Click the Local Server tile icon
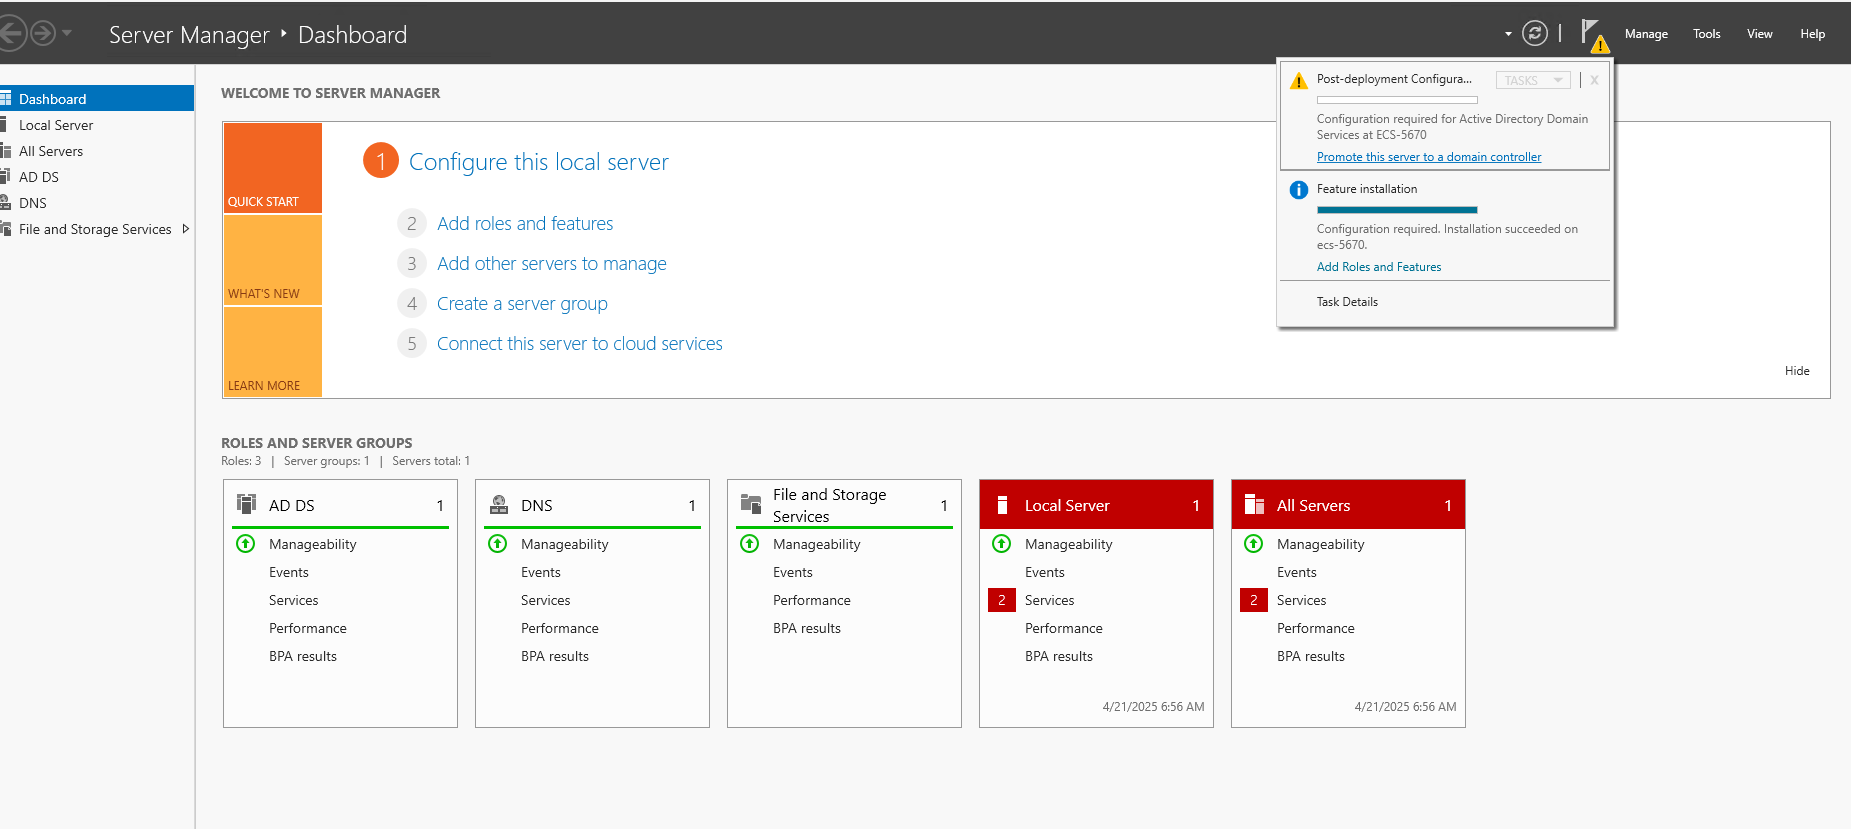1851x829 pixels. 1002,505
